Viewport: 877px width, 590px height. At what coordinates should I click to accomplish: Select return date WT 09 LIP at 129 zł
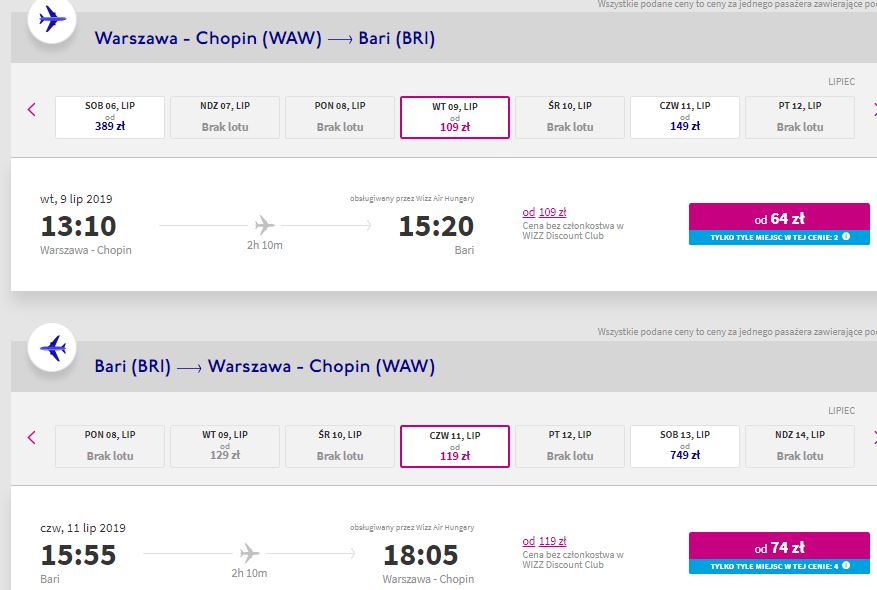point(225,446)
